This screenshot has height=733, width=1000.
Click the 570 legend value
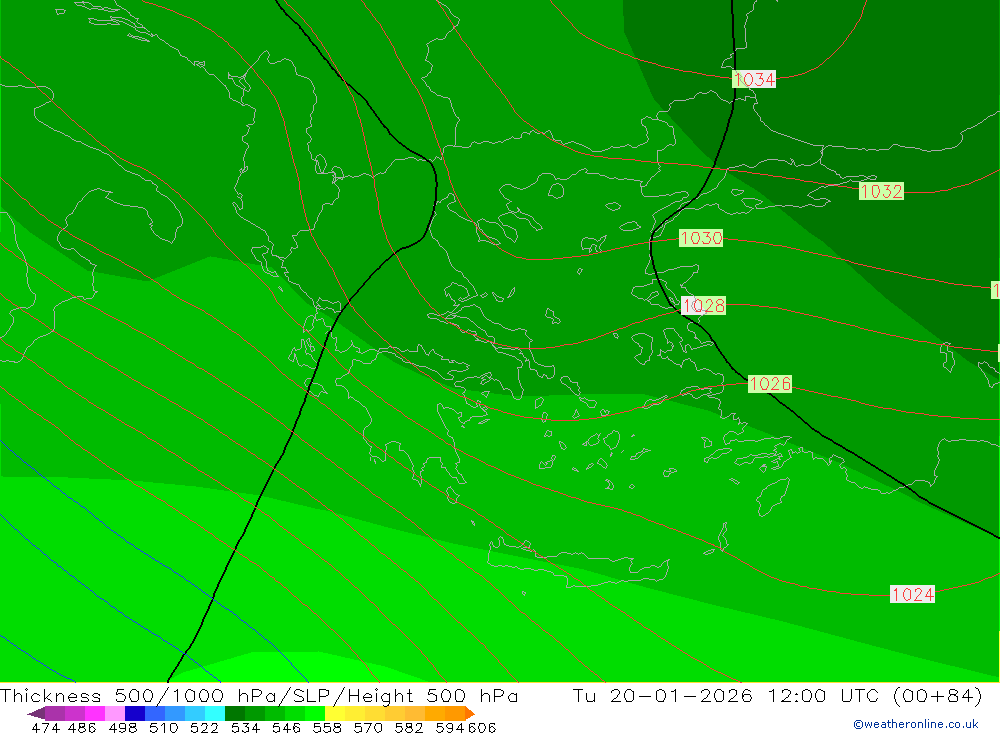[x=368, y=727]
